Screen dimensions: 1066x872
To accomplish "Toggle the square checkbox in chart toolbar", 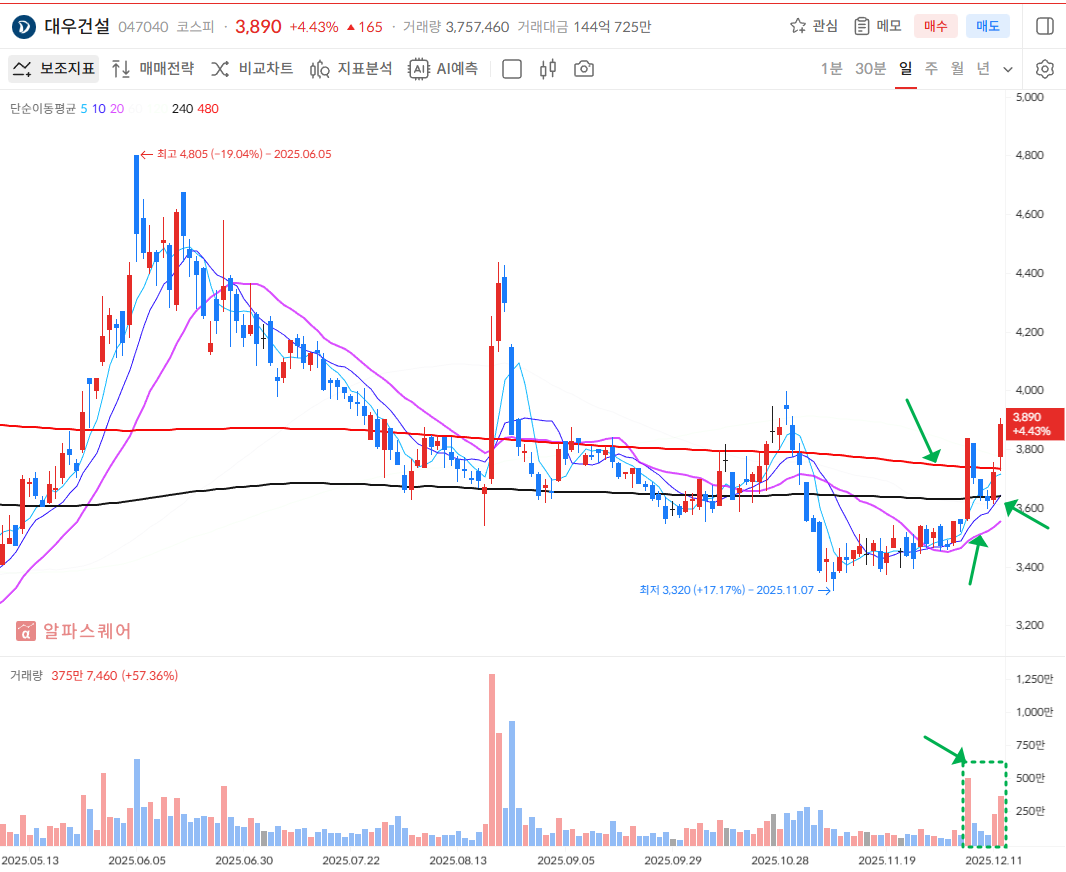I will (511, 69).
